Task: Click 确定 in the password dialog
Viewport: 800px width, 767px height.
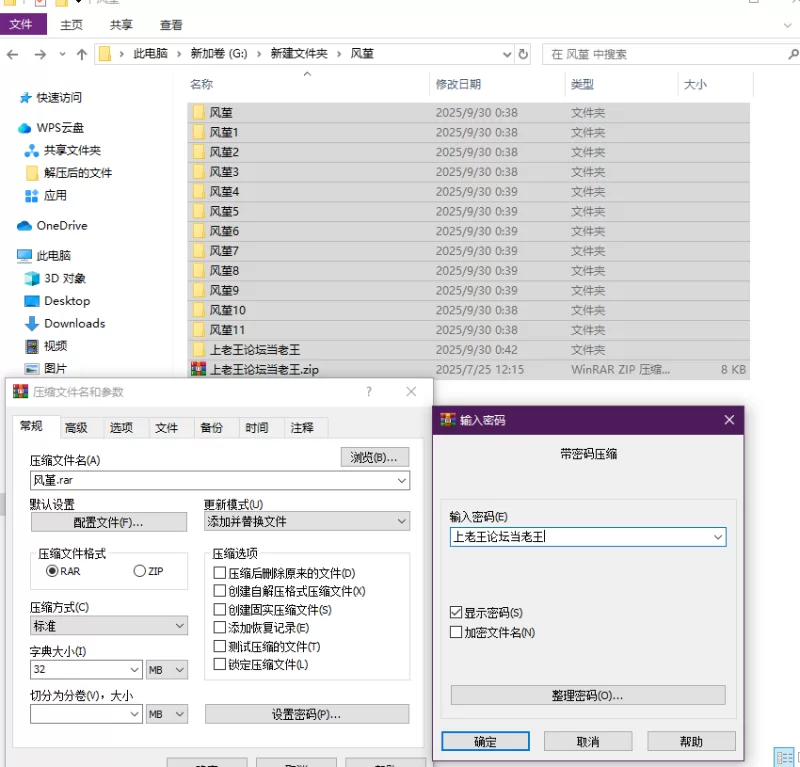Action: pyautogui.click(x=485, y=742)
